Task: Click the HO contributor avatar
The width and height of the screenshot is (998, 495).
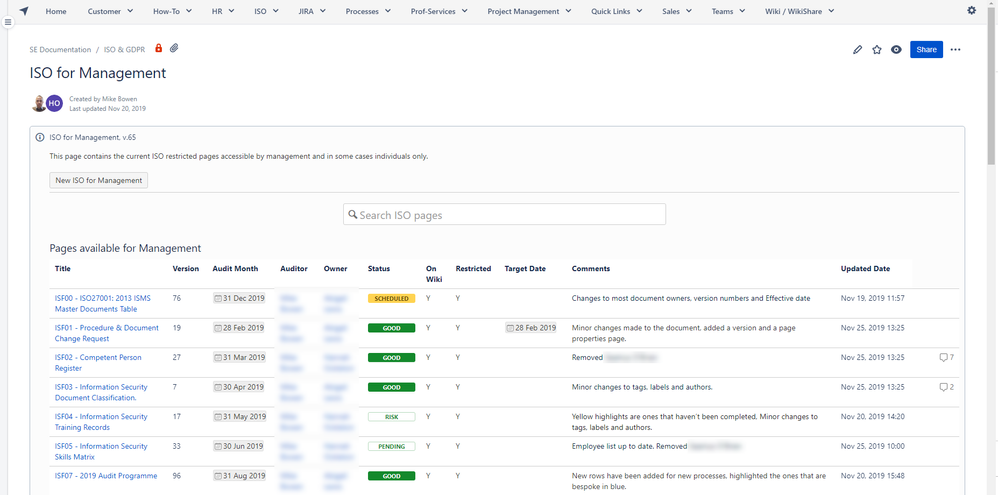Action: 54,103
